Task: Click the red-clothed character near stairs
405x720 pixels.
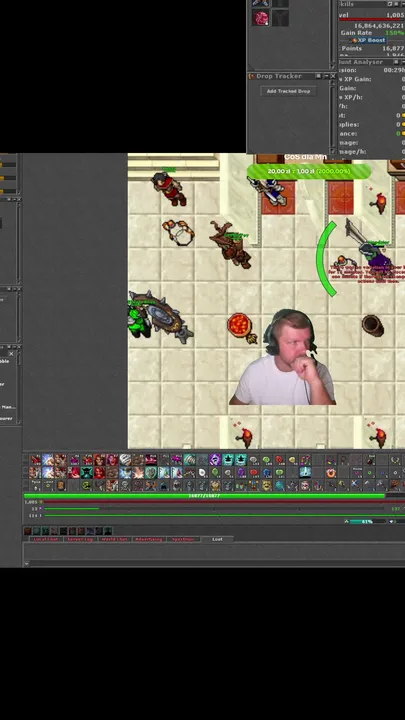Action: (169, 189)
